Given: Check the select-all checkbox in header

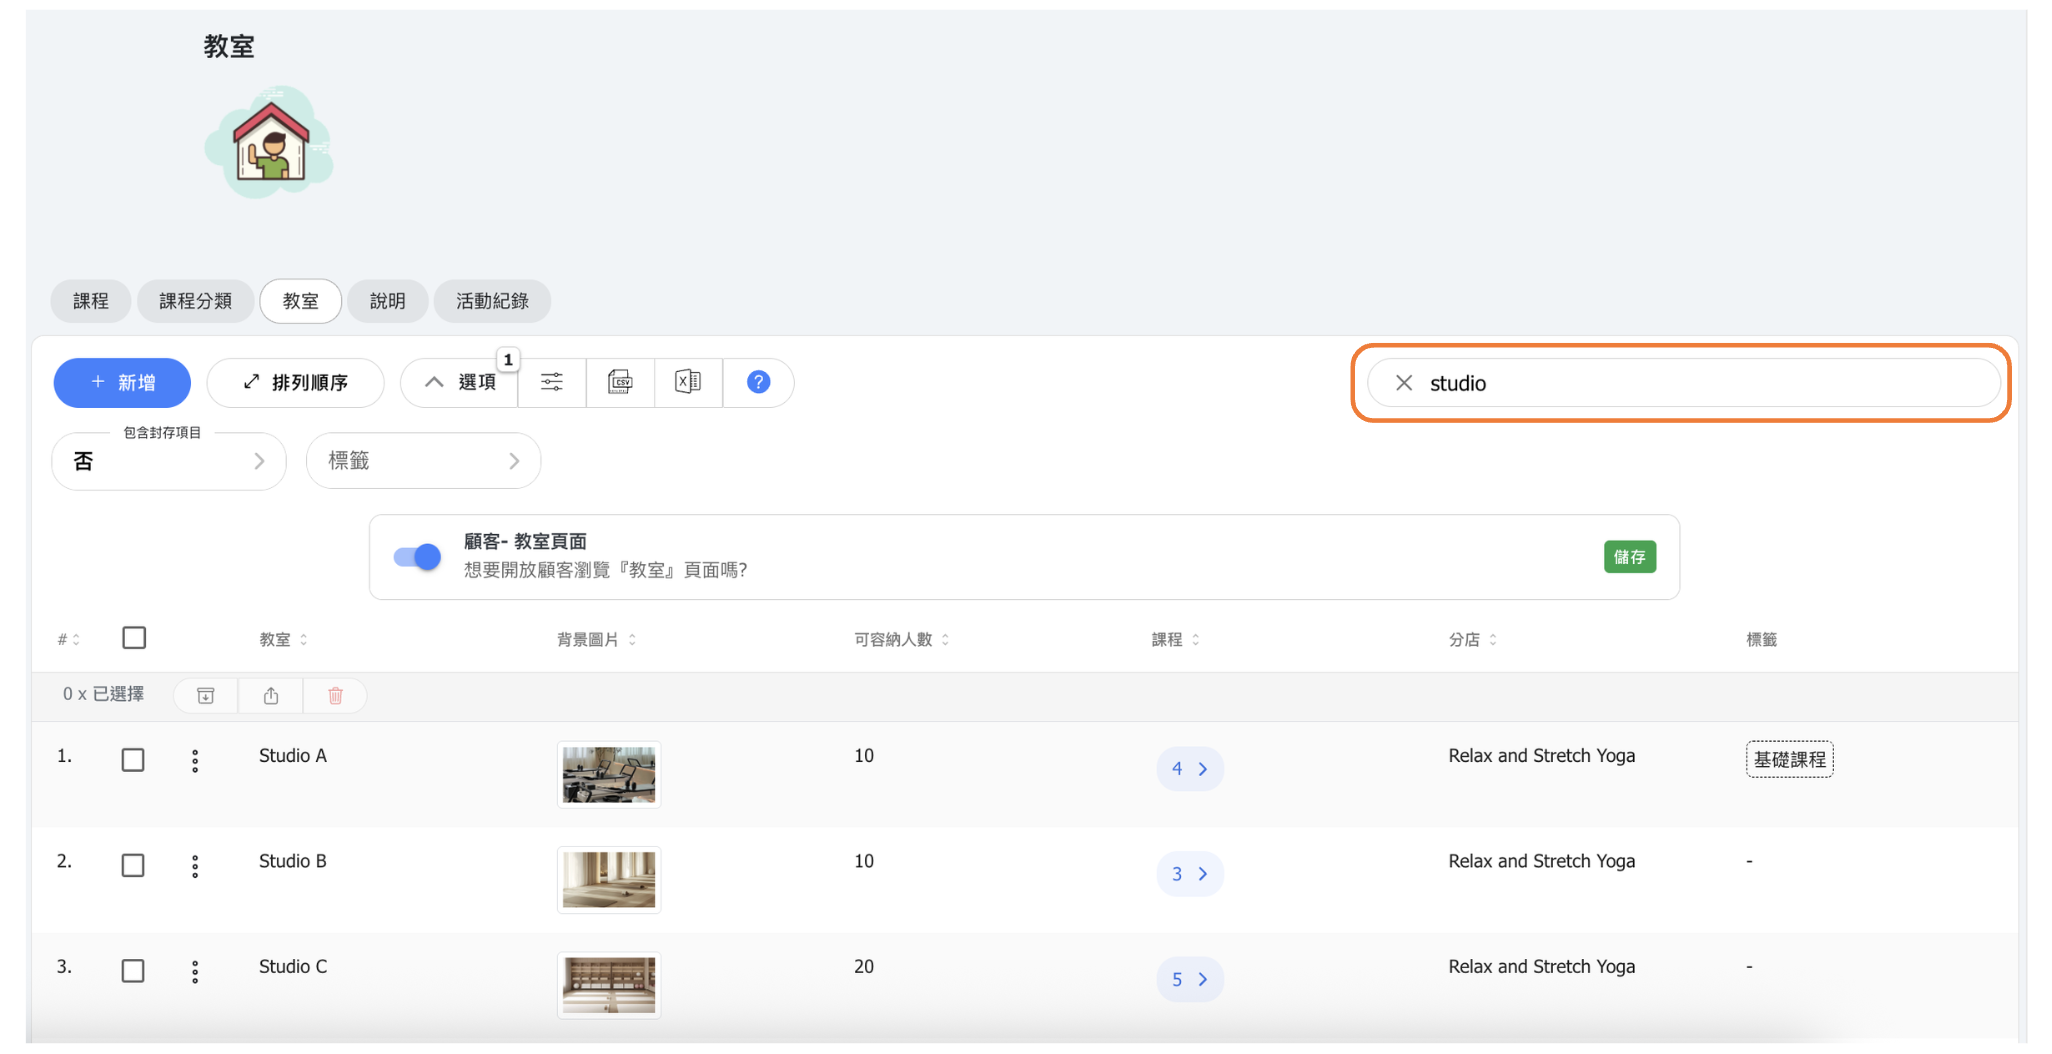Looking at the screenshot, I should 134,638.
